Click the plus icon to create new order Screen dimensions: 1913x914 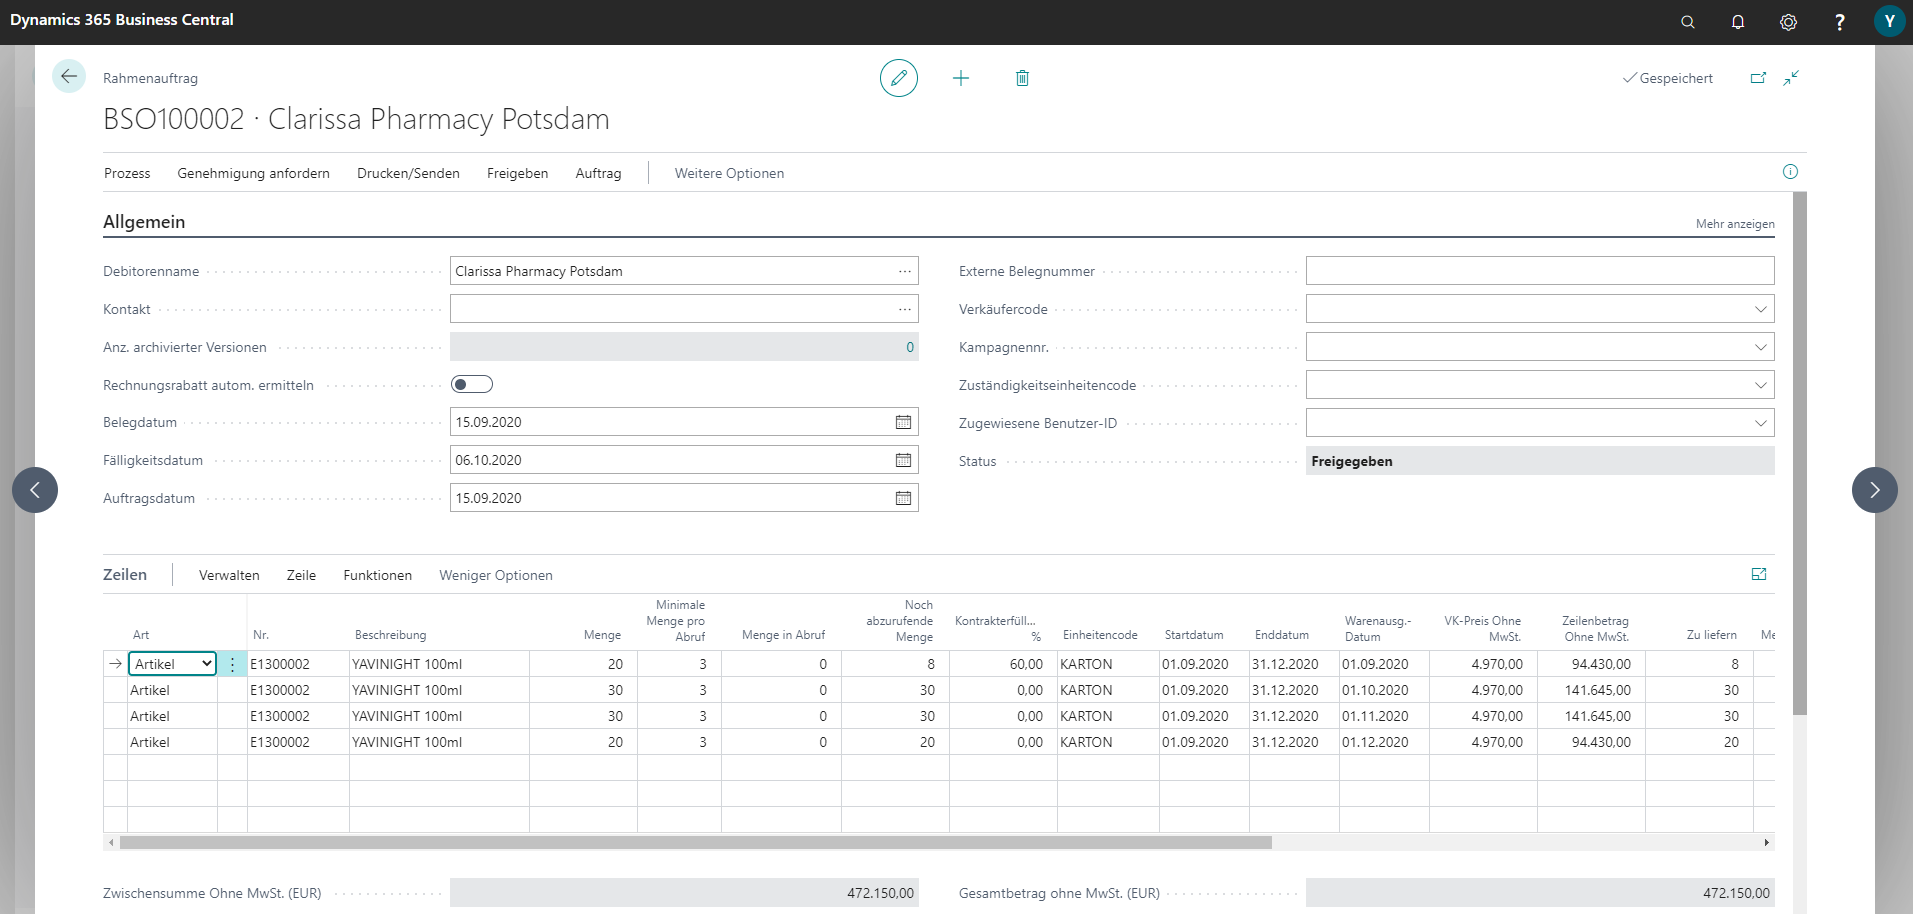960,78
